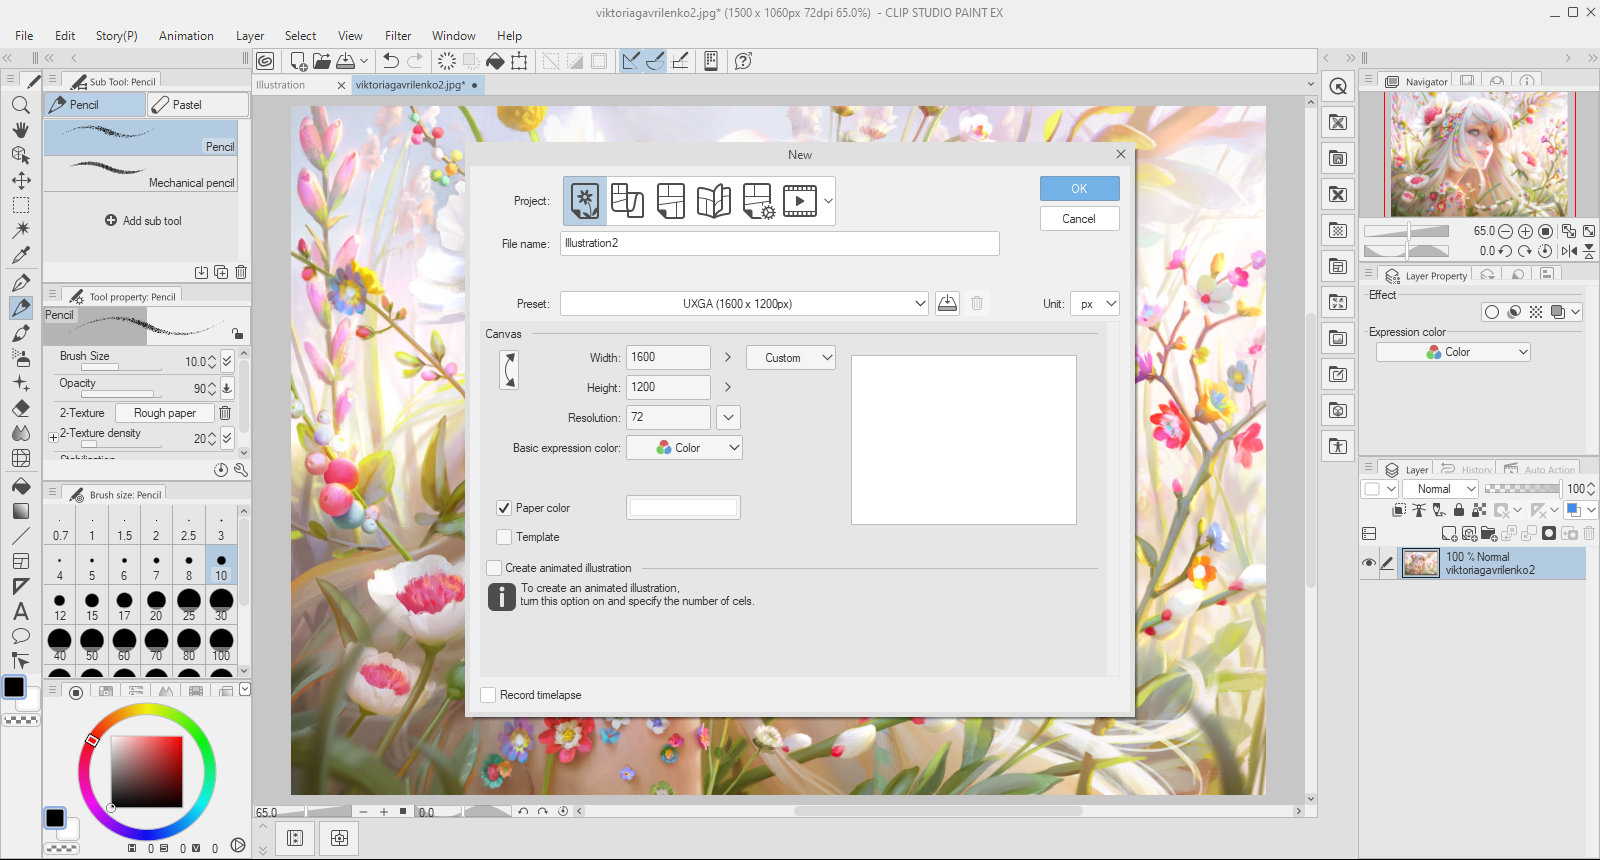The image size is (1600, 860).
Task: Open the UXGA preset dropdown
Action: [x=744, y=304]
